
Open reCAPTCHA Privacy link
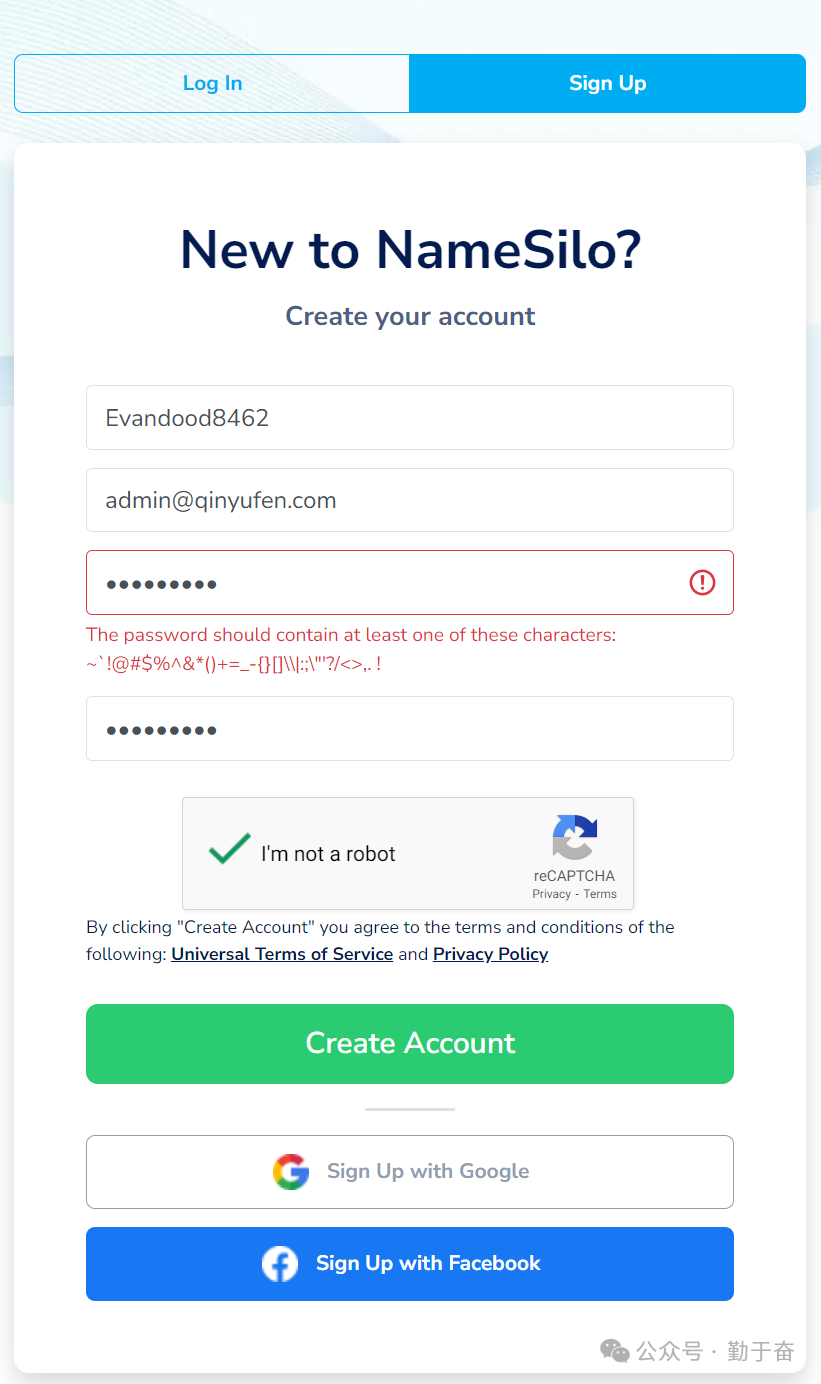click(x=551, y=894)
